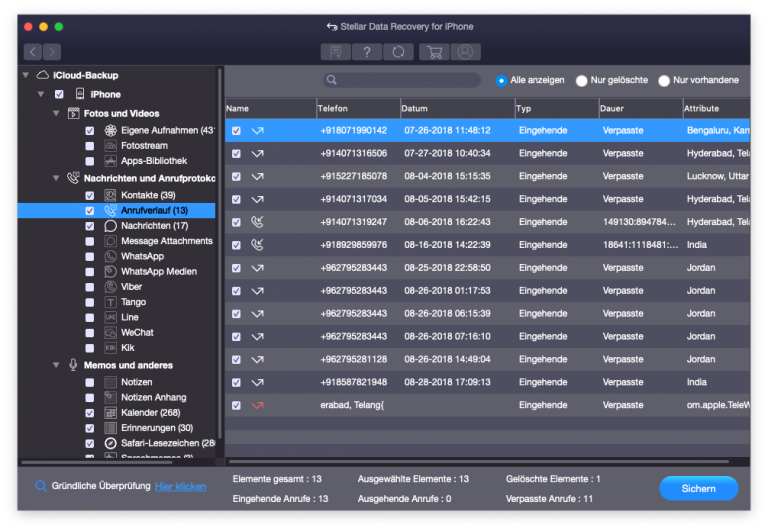Click the Kalender calendar icon

(x=111, y=412)
